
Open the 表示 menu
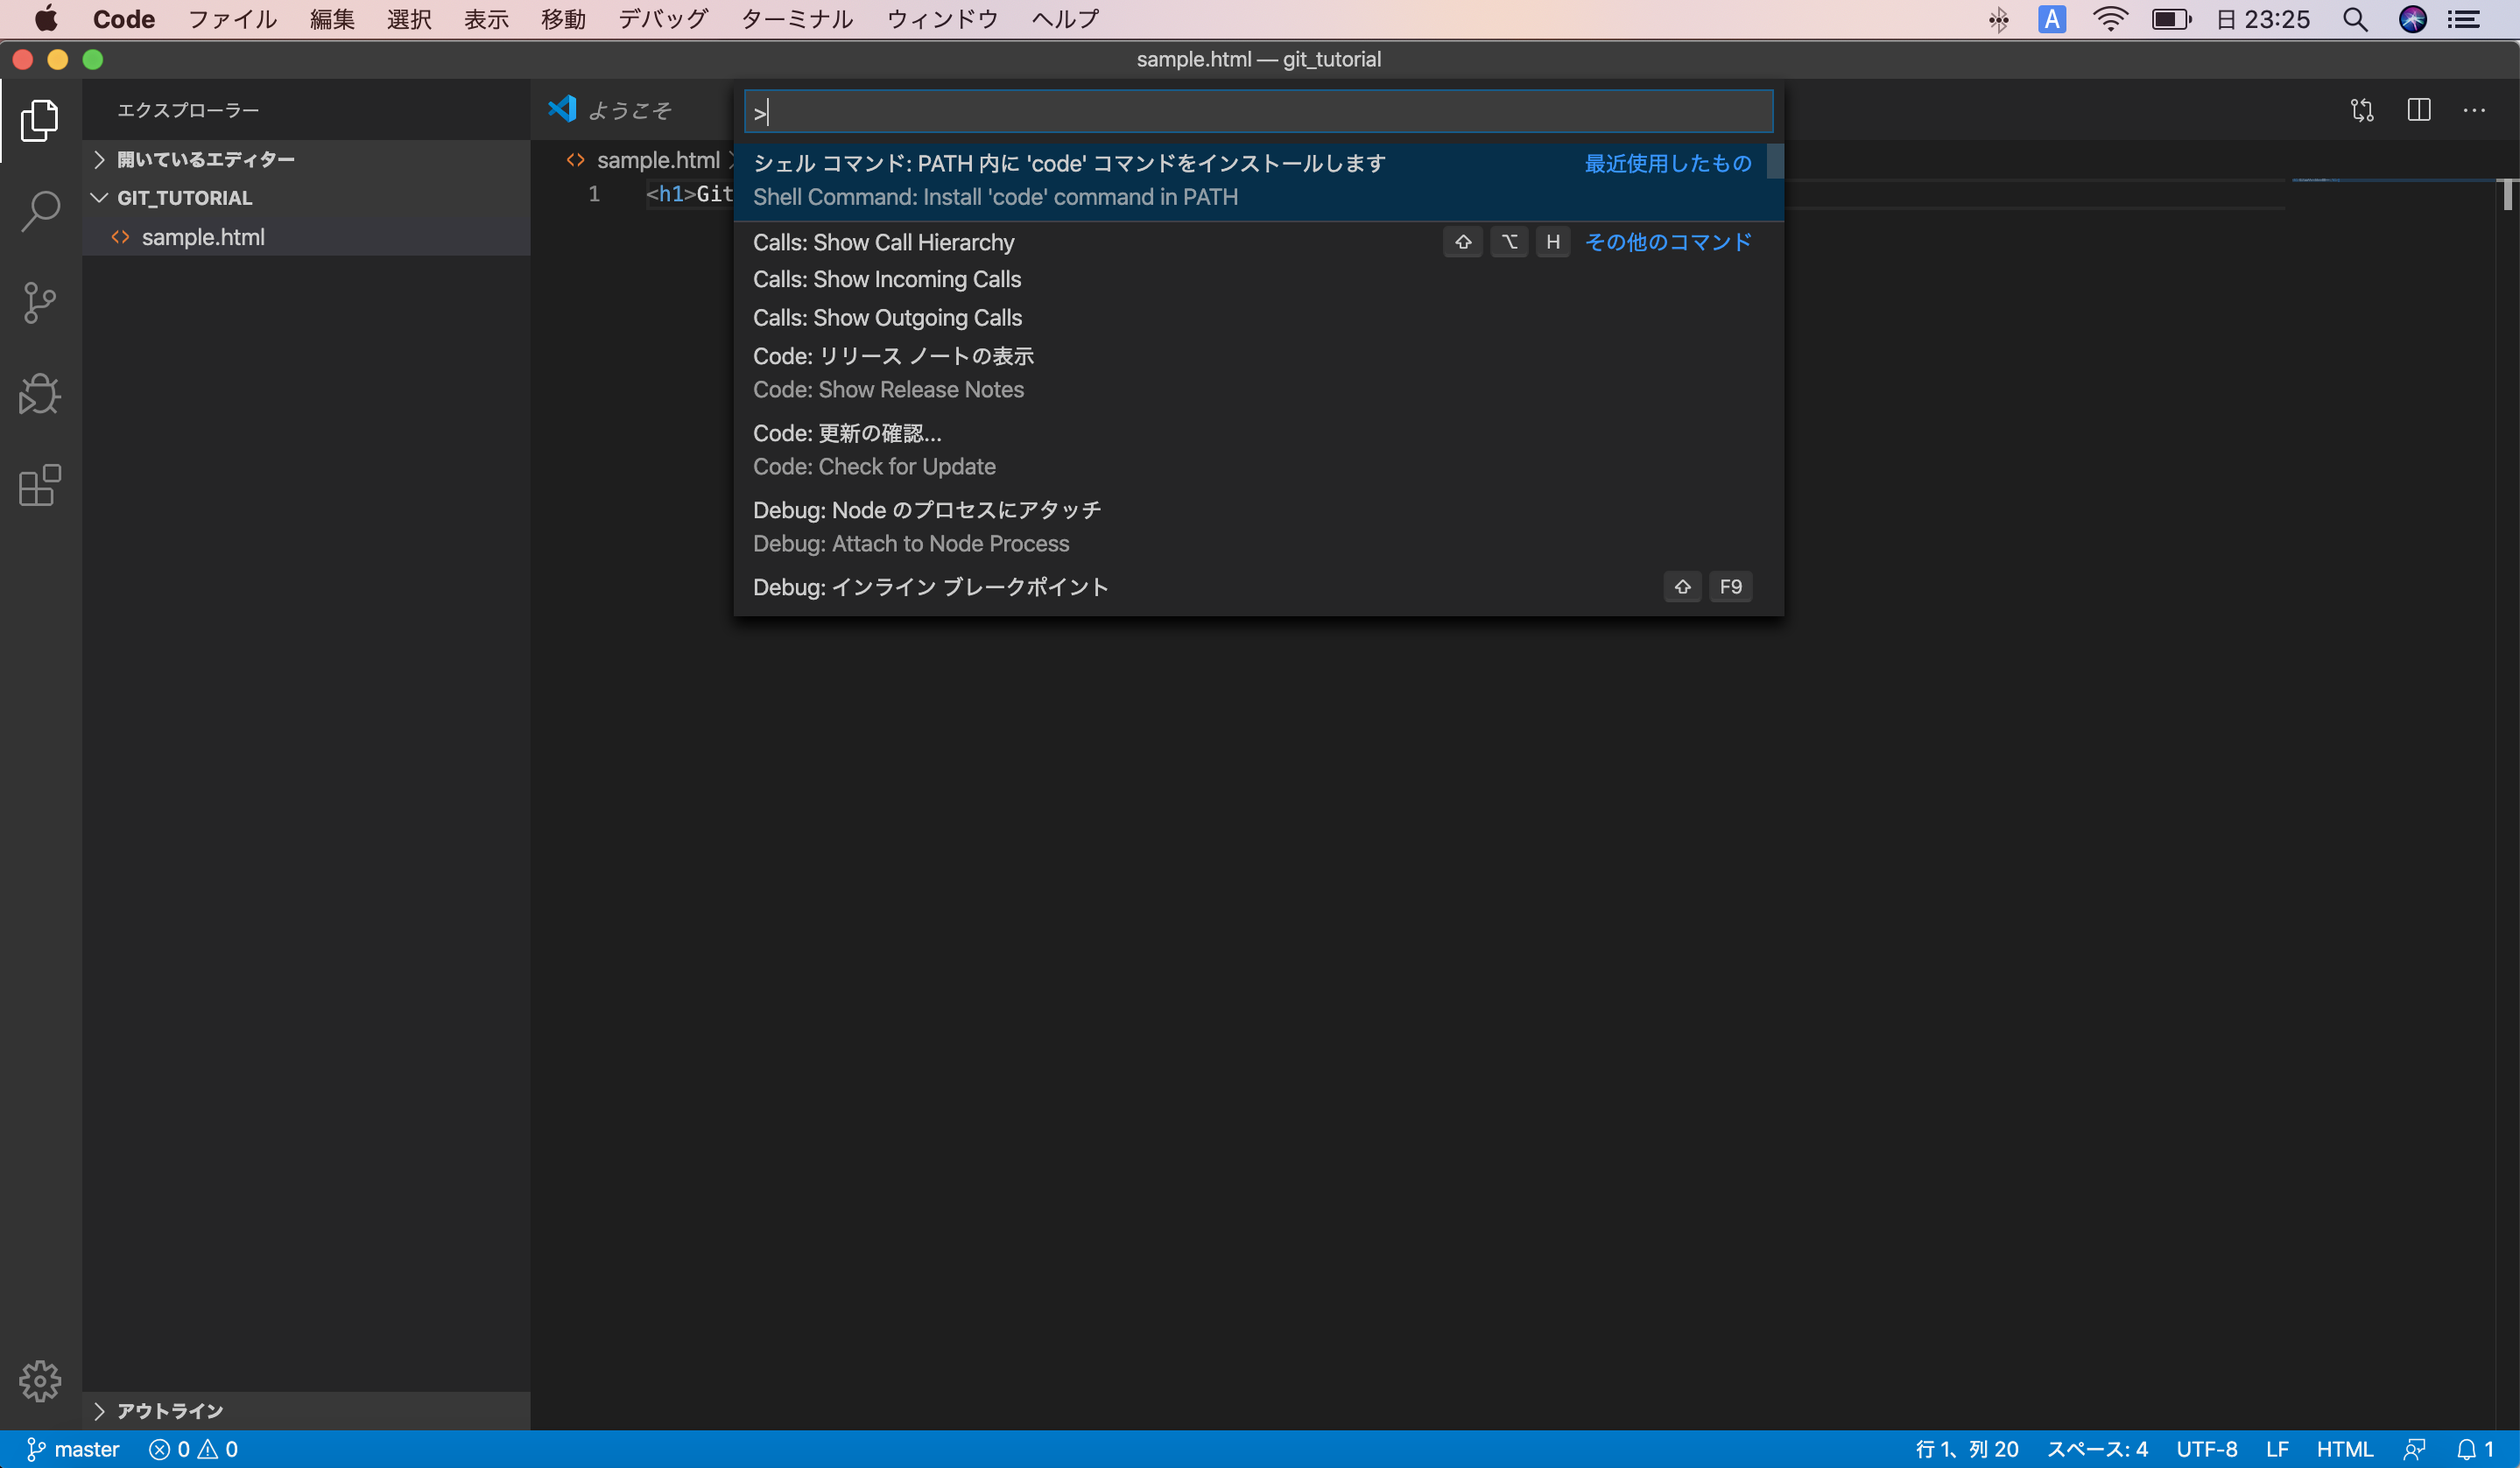[x=486, y=19]
